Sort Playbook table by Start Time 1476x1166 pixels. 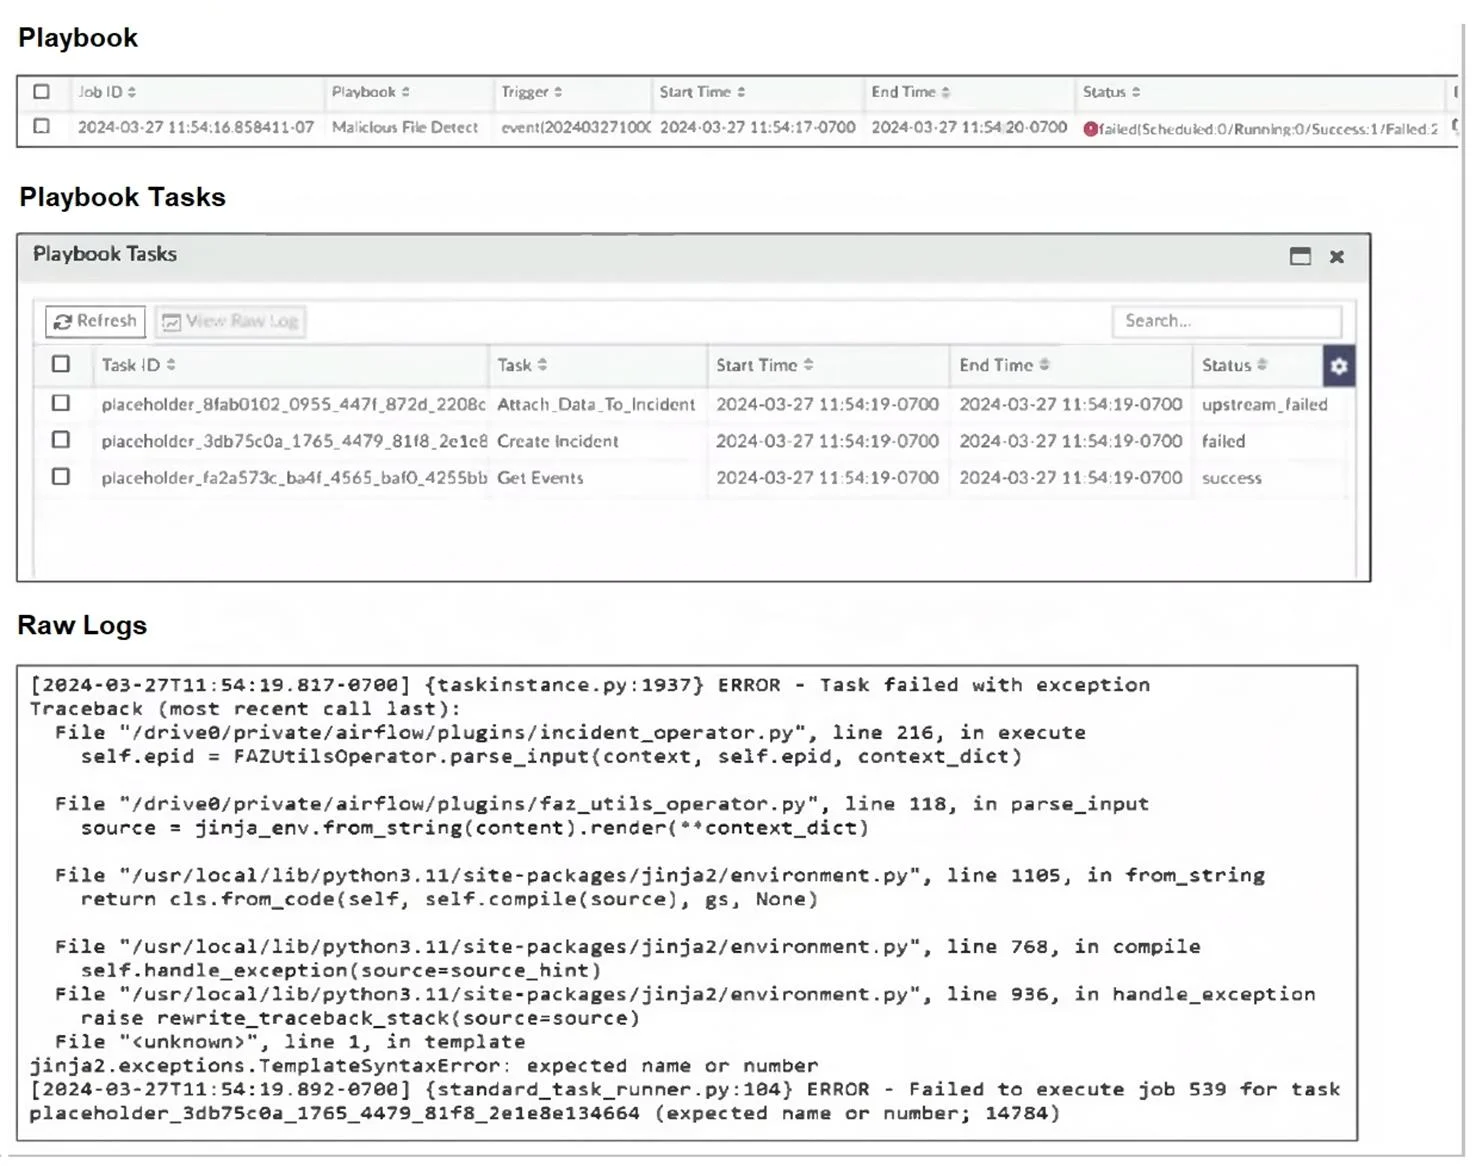(x=702, y=92)
